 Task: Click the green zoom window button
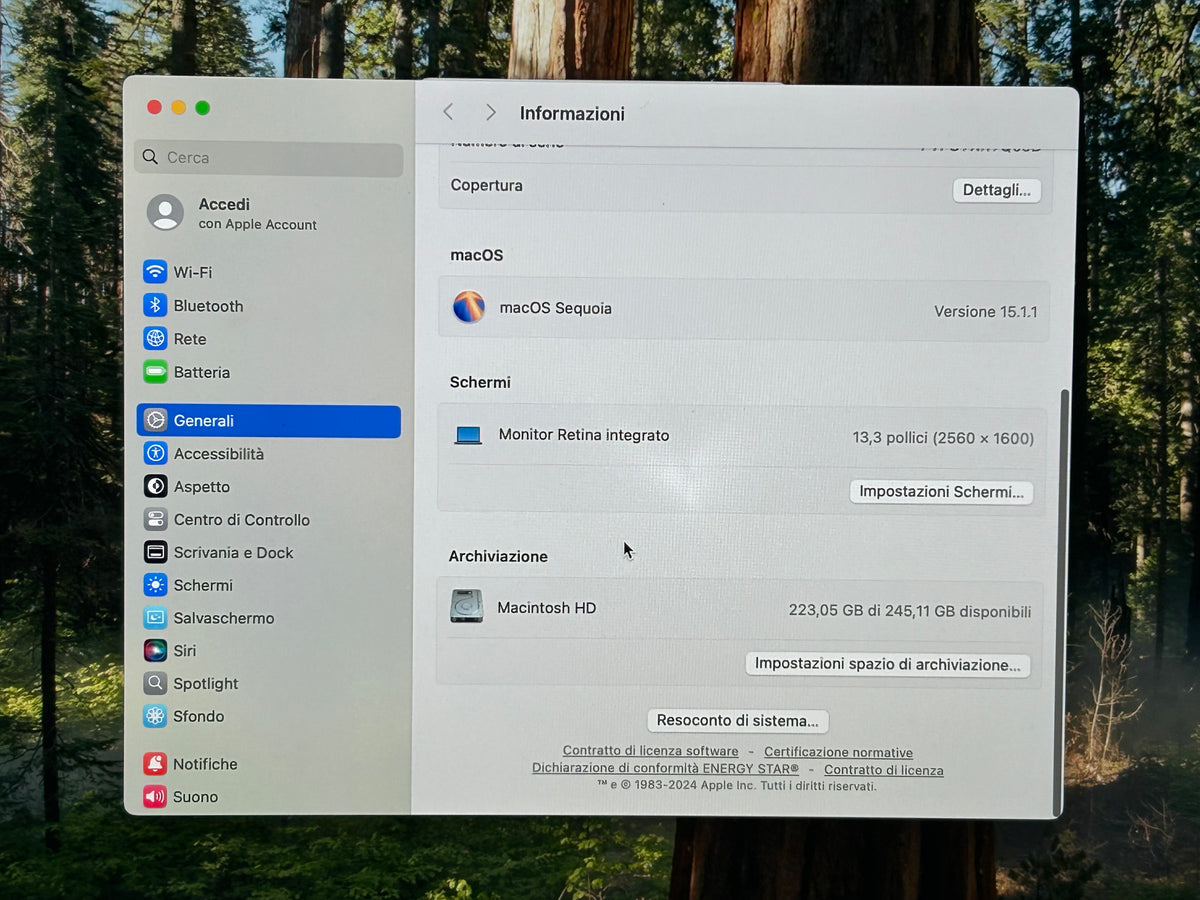[x=203, y=108]
